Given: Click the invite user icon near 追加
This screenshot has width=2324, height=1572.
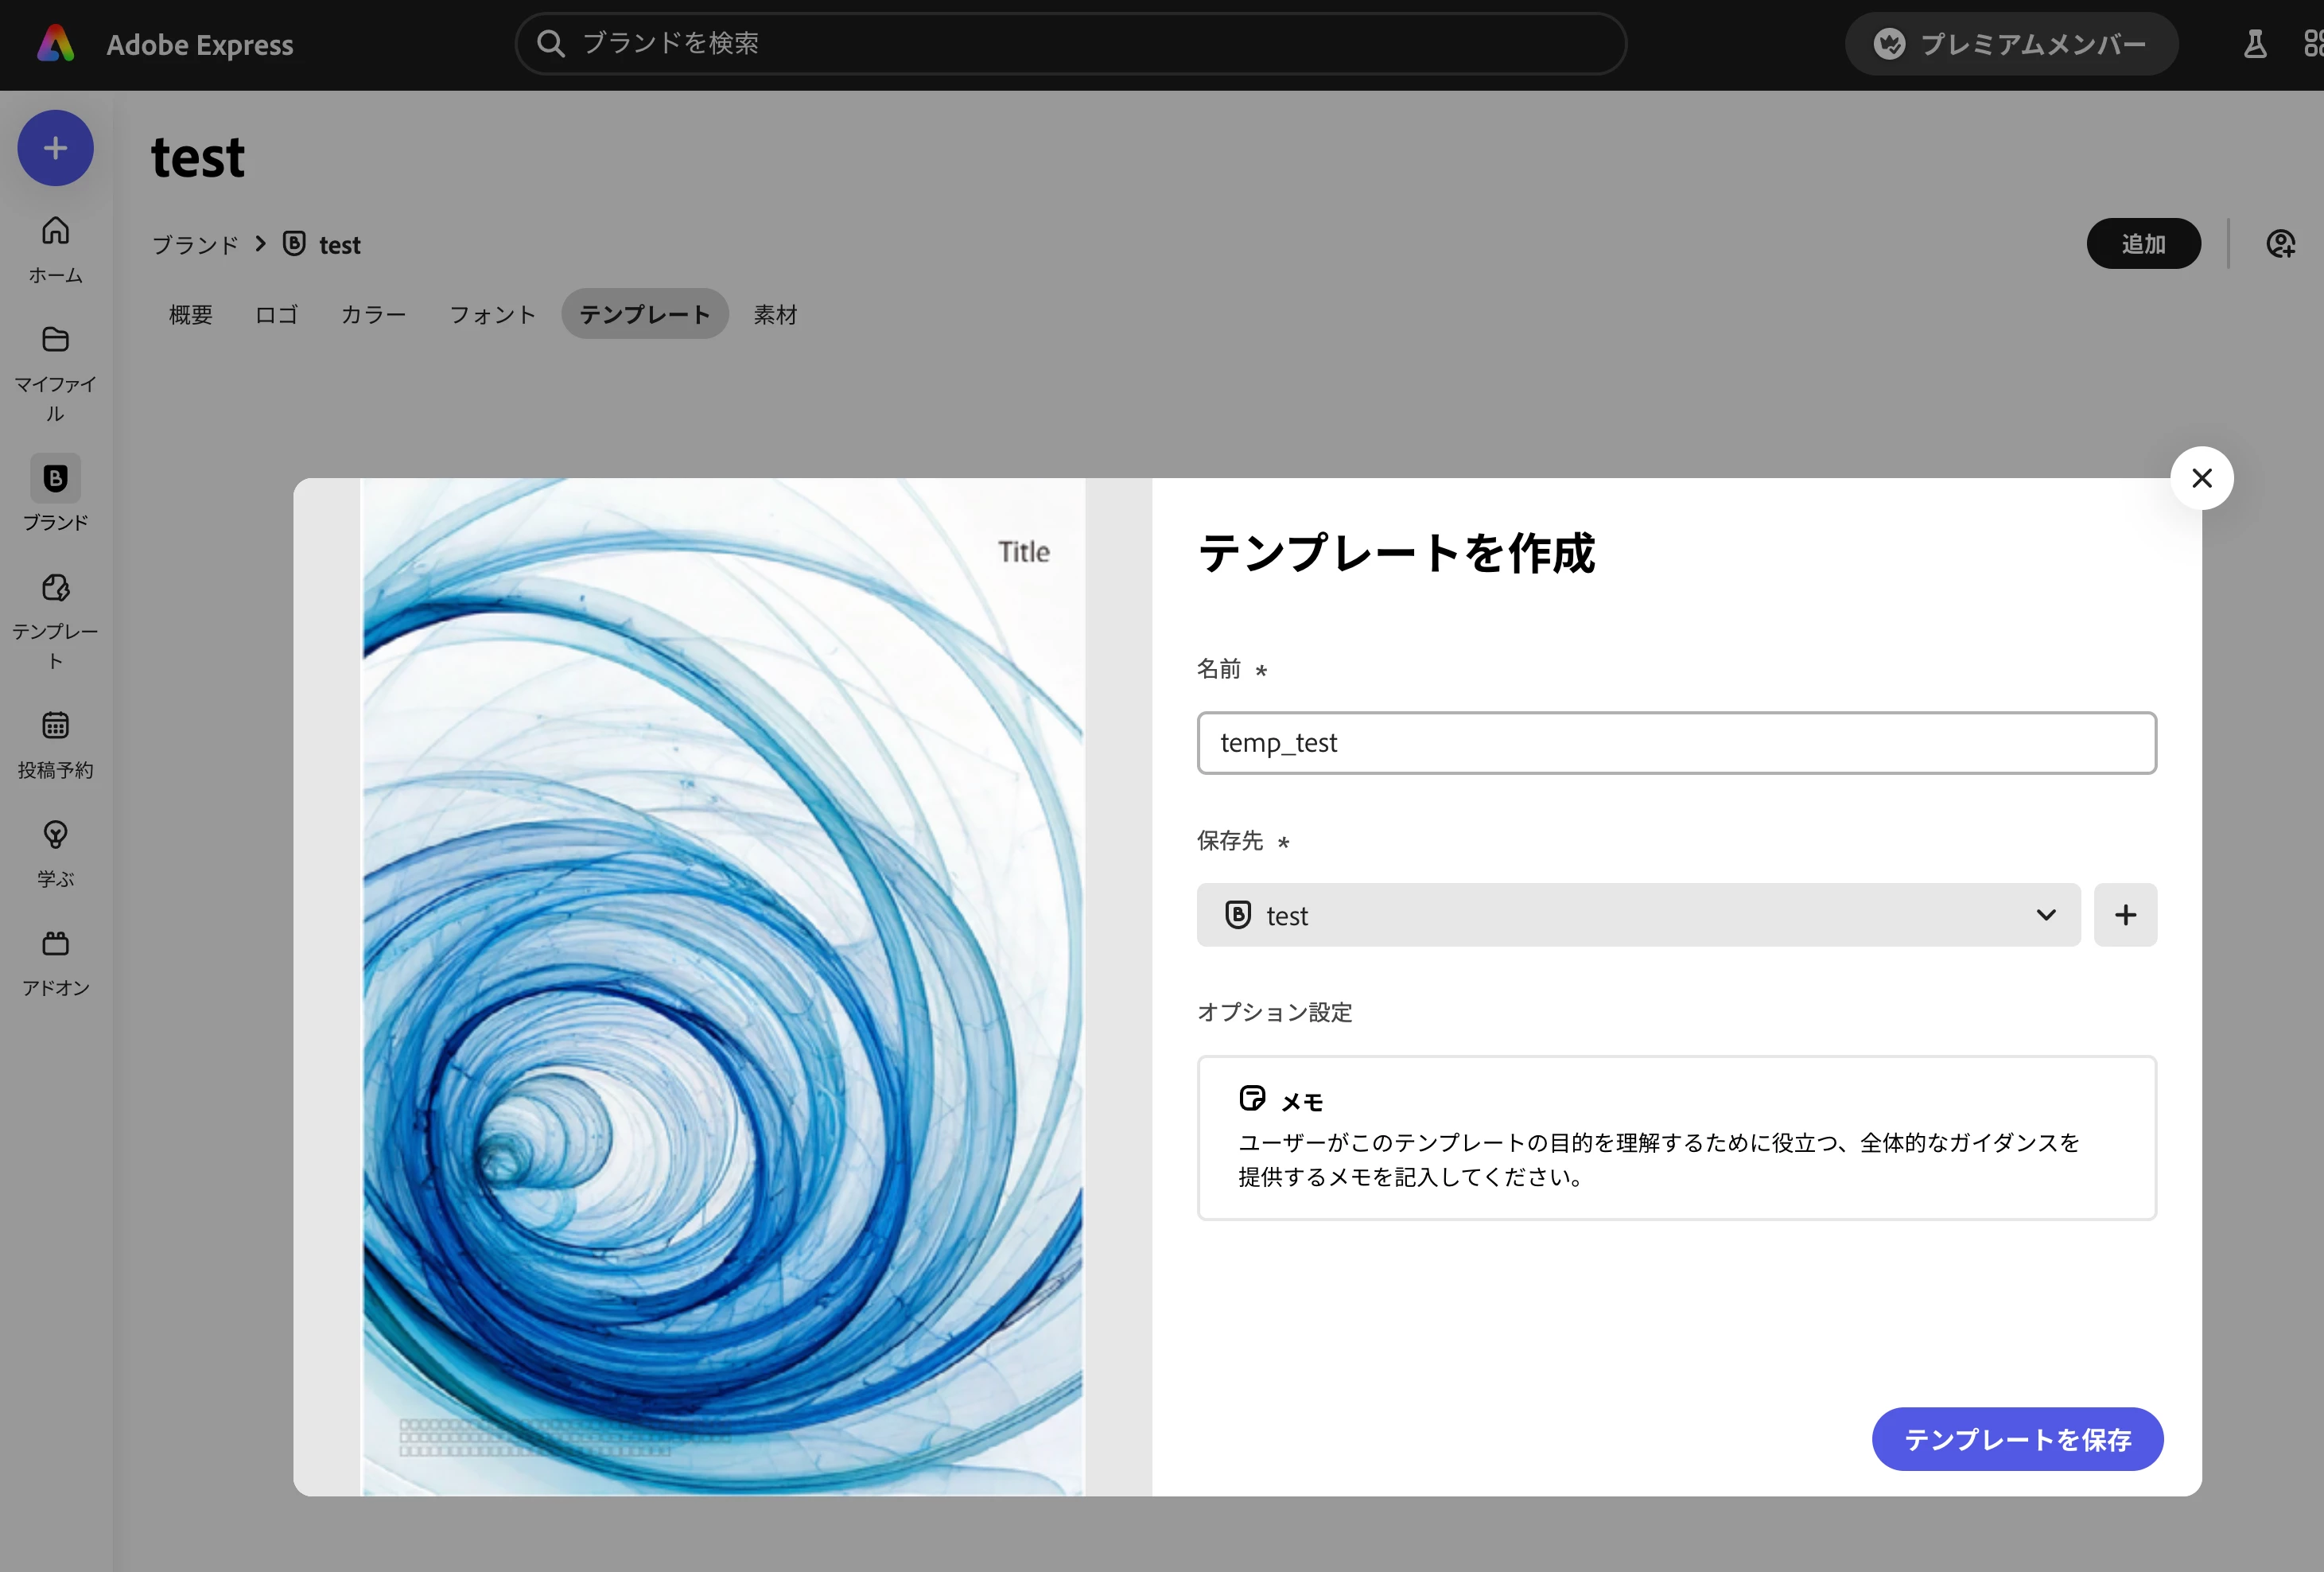Looking at the screenshot, I should [2280, 244].
